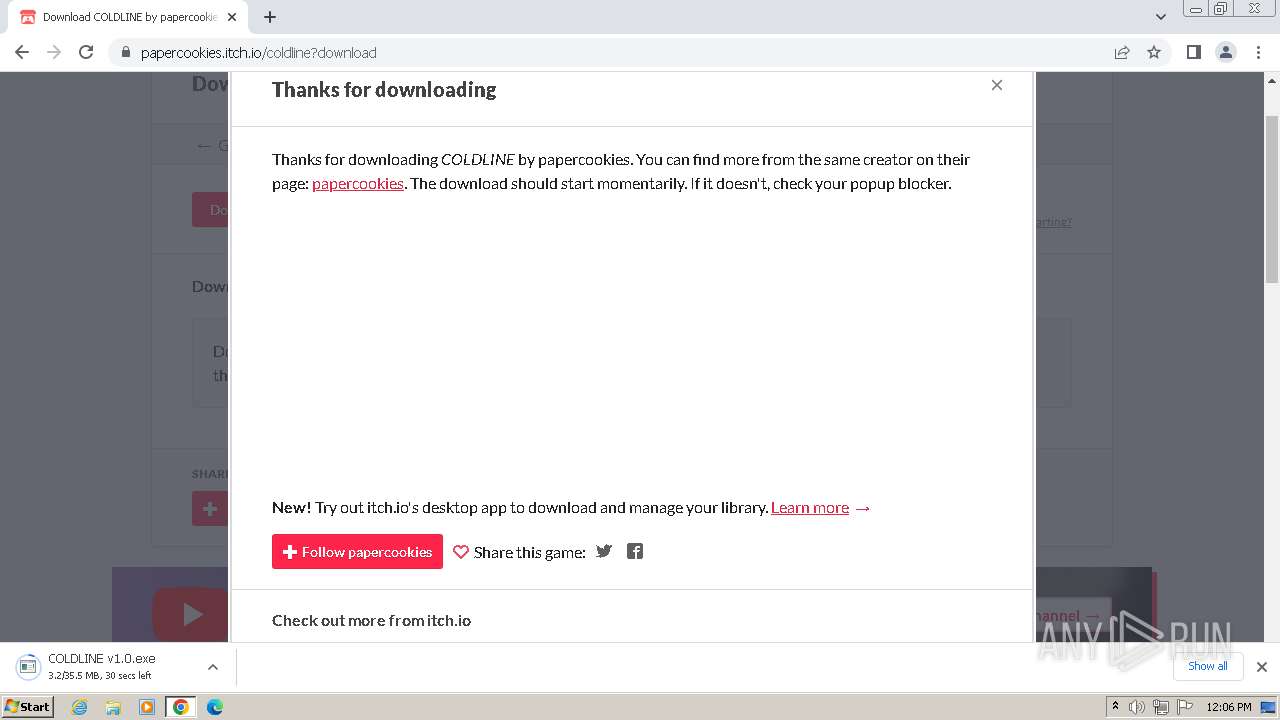Open the Chrome profile menu
Screen dimensions: 1280x720
pos(1226,52)
